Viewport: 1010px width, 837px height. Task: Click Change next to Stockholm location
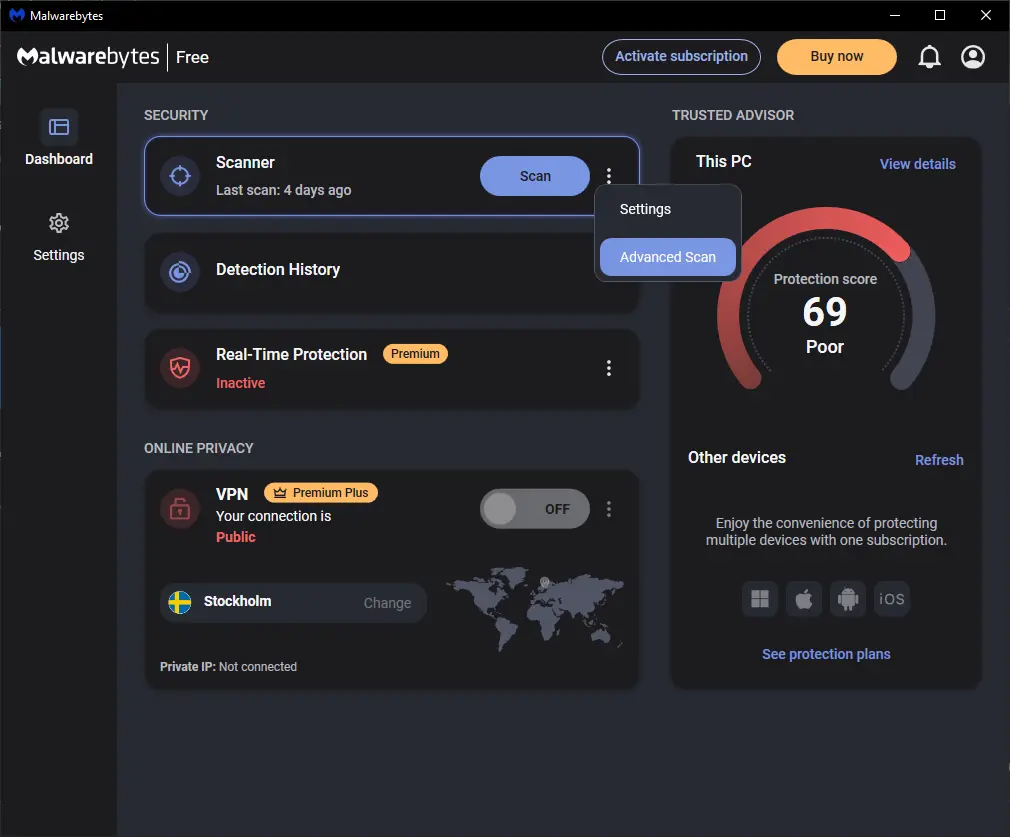(387, 603)
